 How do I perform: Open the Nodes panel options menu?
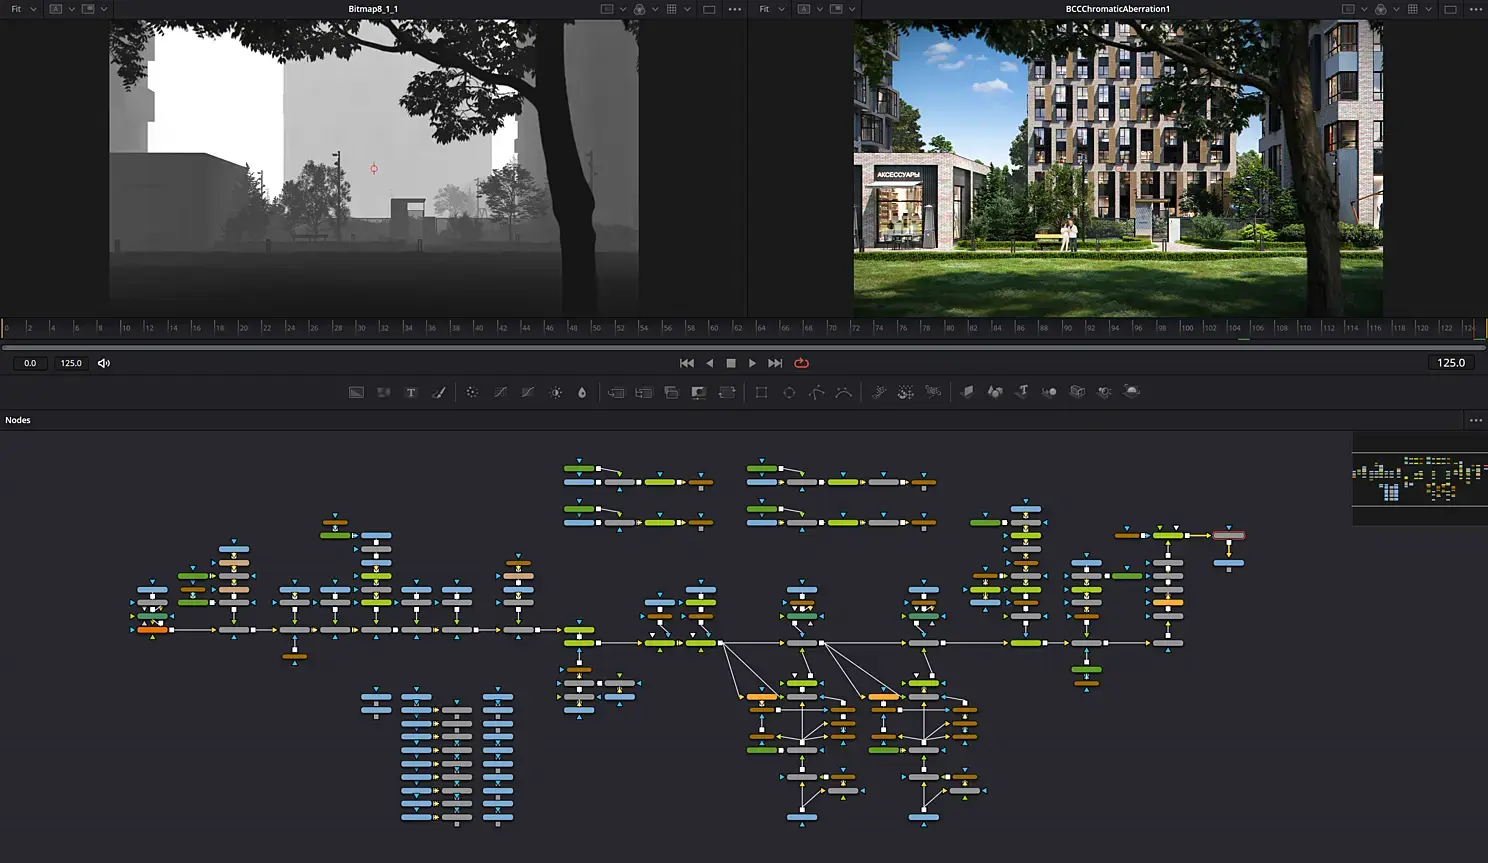1476,420
